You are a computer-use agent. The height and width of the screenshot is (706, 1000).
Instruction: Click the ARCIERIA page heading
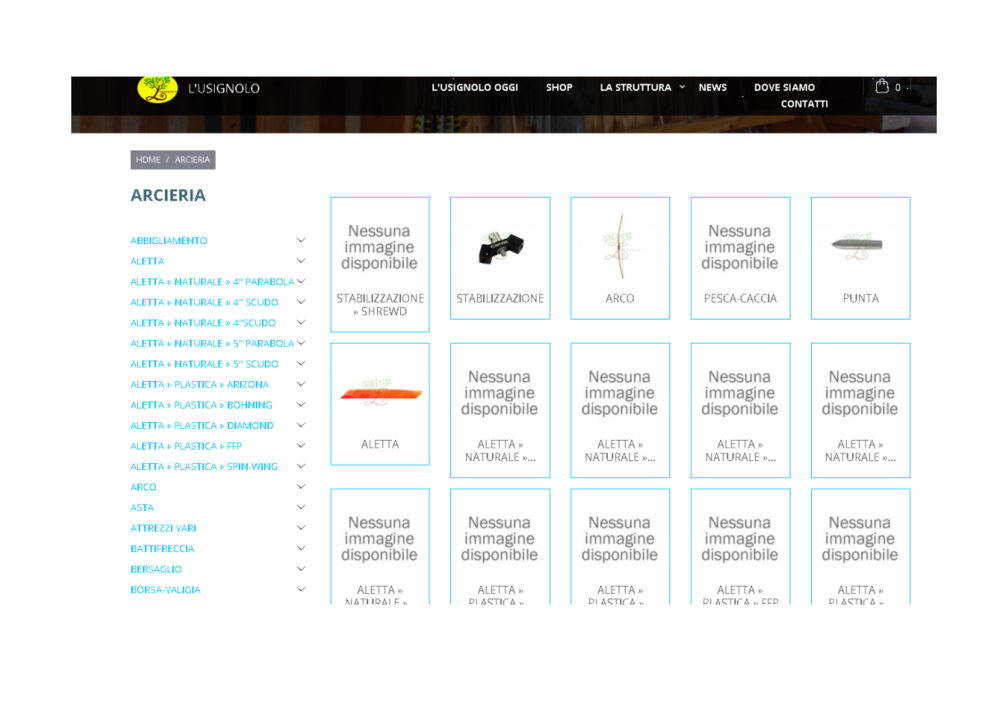click(x=168, y=195)
